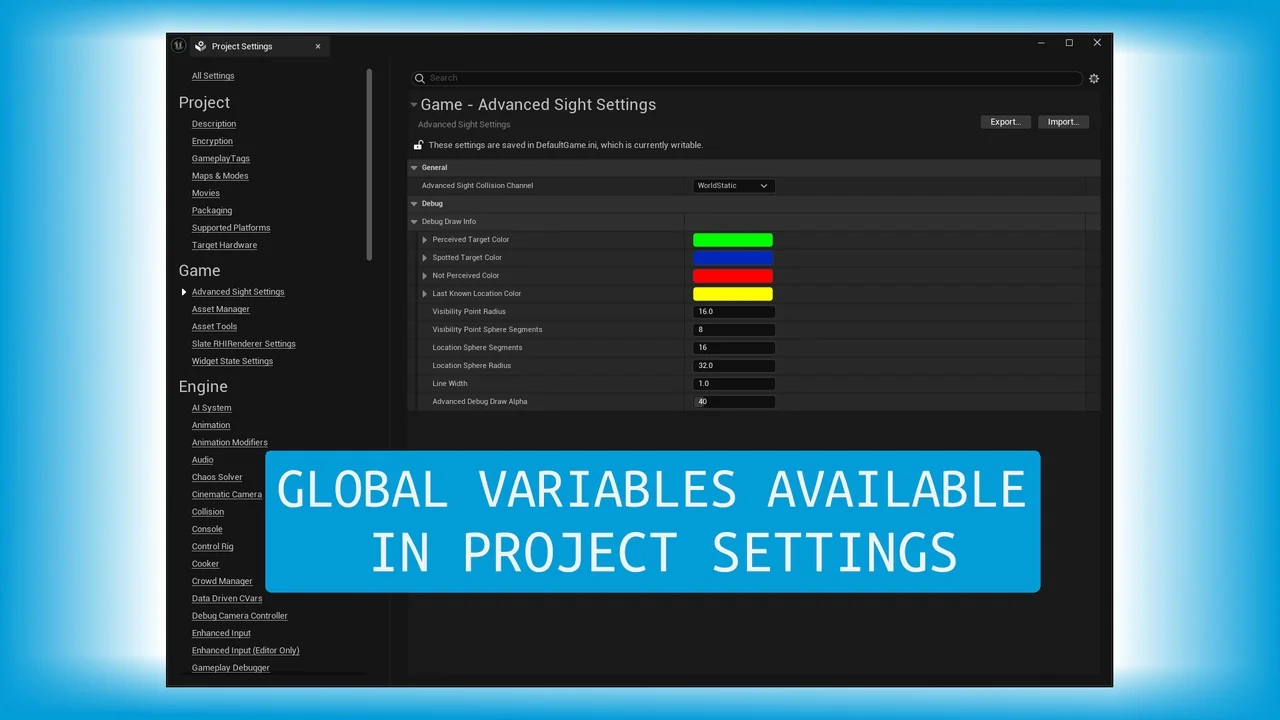The width and height of the screenshot is (1280, 720).
Task: Open the Advanced Sight Collision Channel dropdown
Action: click(733, 186)
